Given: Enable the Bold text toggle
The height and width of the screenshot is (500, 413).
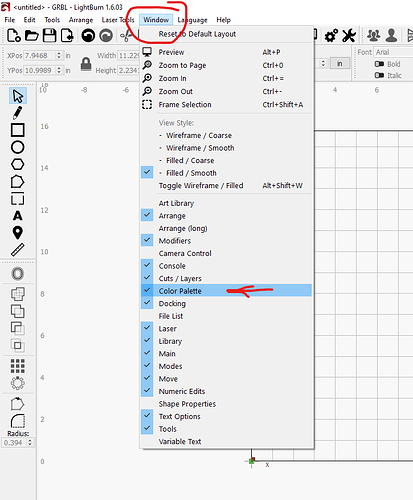Looking at the screenshot, I should [387, 64].
